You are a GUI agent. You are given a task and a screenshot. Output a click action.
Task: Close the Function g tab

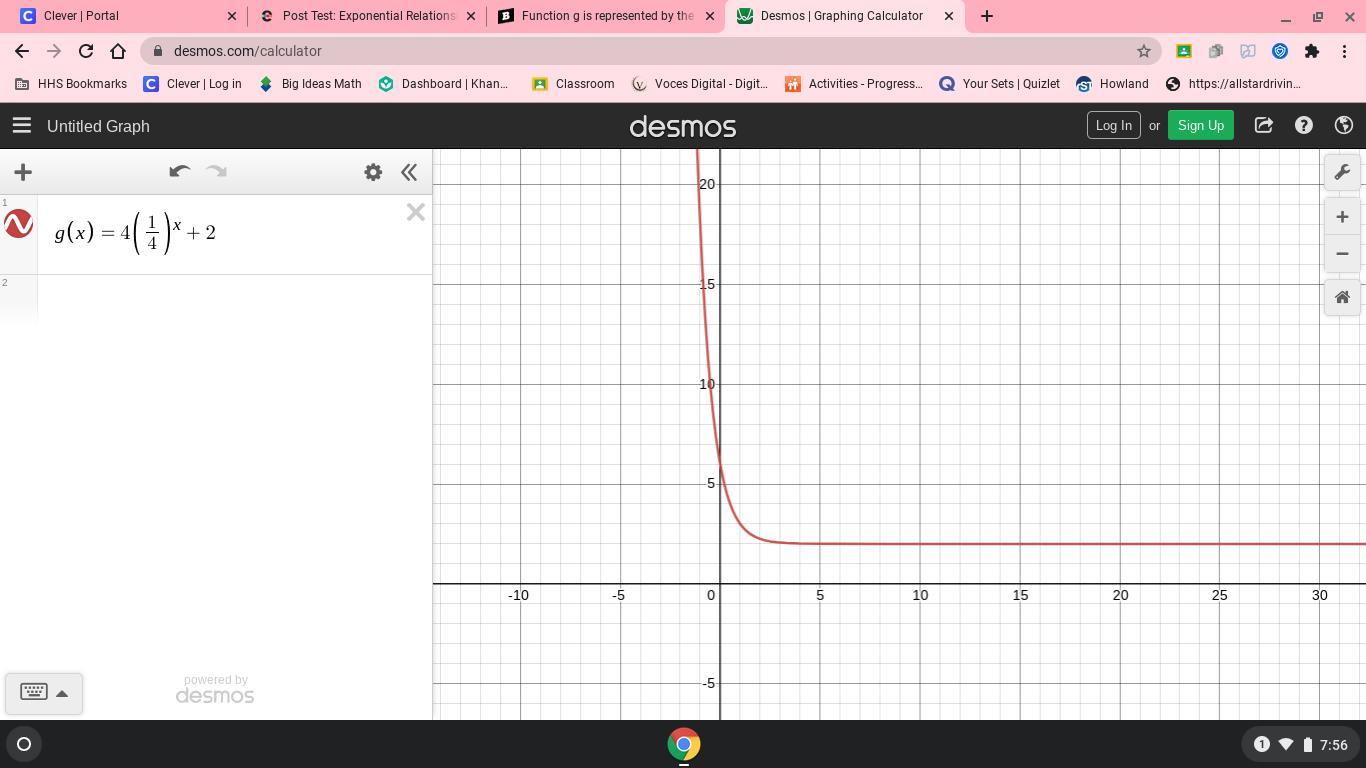710,16
